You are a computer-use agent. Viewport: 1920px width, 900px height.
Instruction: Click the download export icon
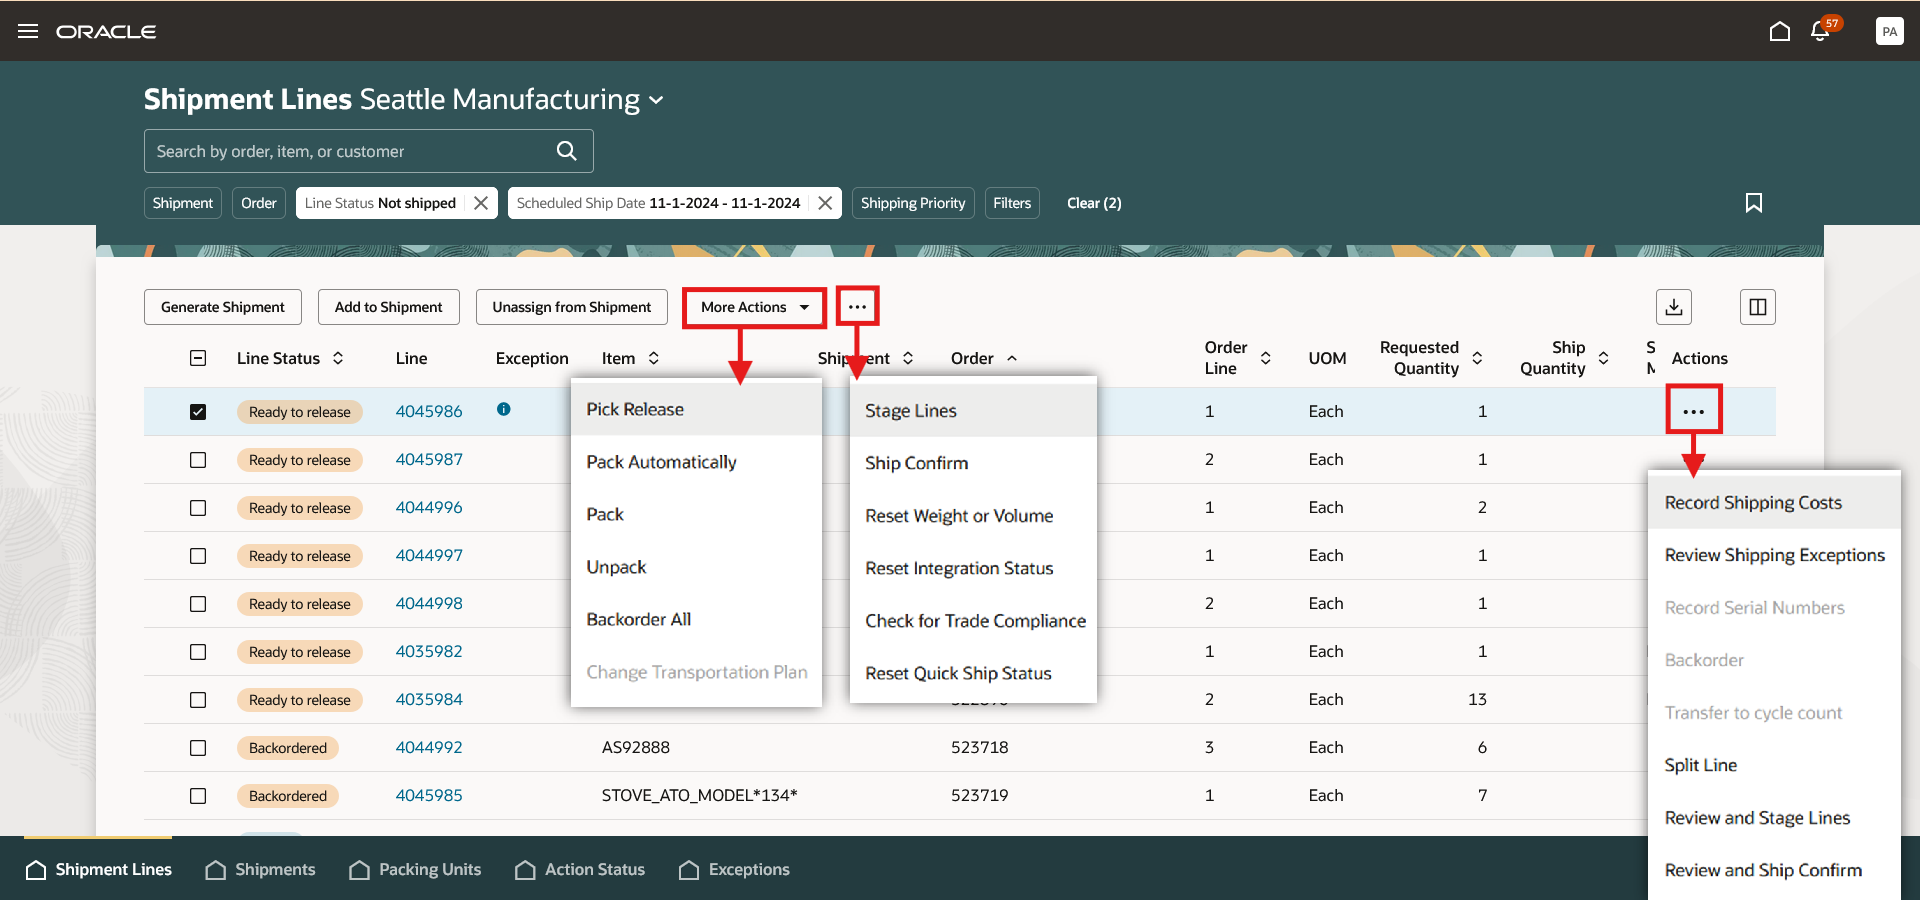coord(1674,307)
